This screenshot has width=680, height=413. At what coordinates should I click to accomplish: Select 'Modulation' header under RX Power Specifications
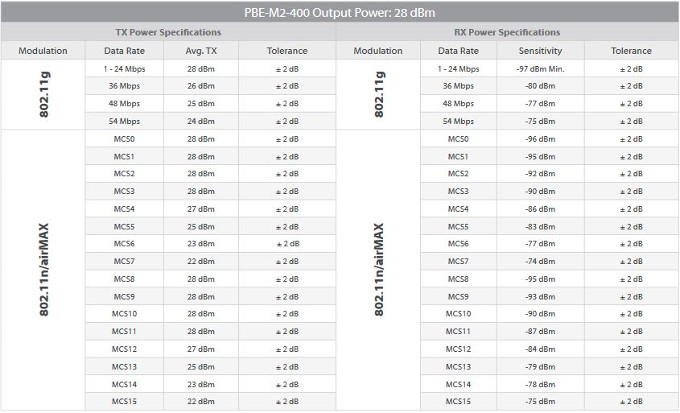click(378, 51)
